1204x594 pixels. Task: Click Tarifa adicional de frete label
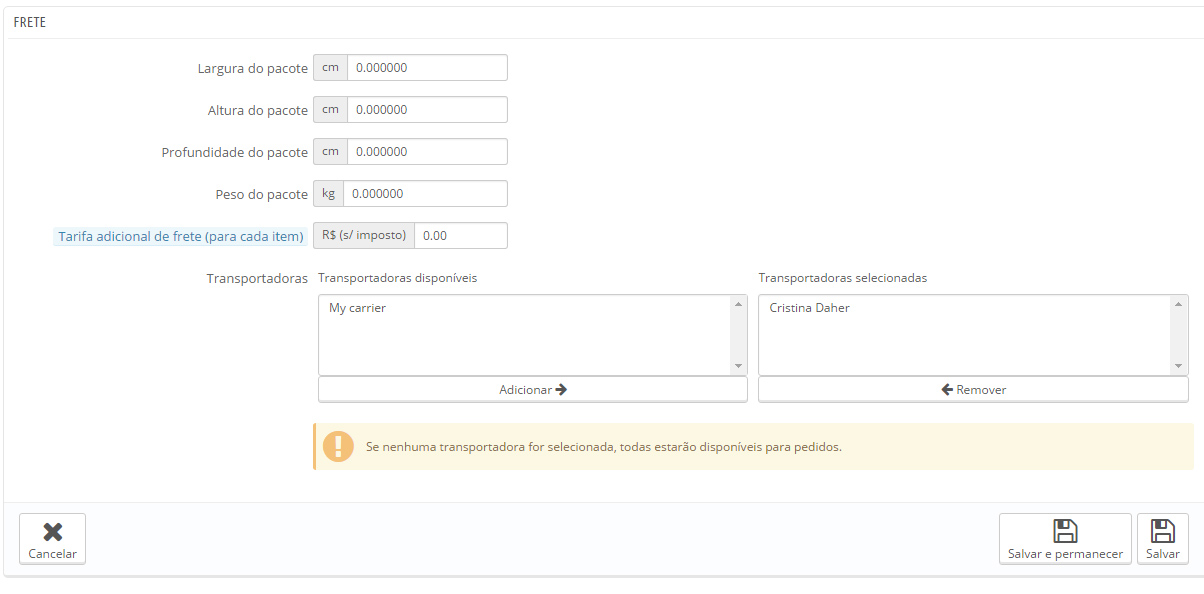pos(180,237)
